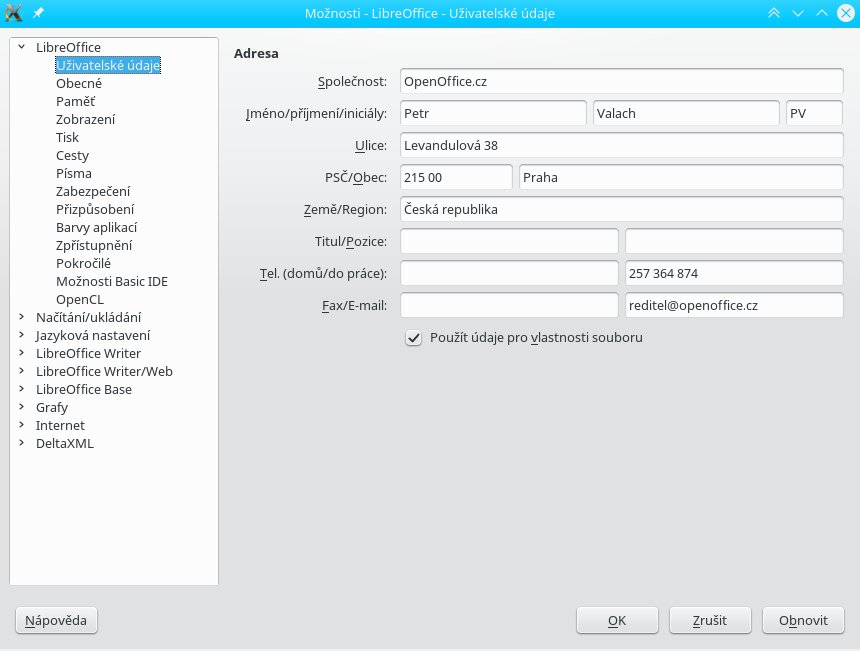The height and width of the screenshot is (651, 860).
Task: Close the Možnosti dialog window
Action: point(846,13)
